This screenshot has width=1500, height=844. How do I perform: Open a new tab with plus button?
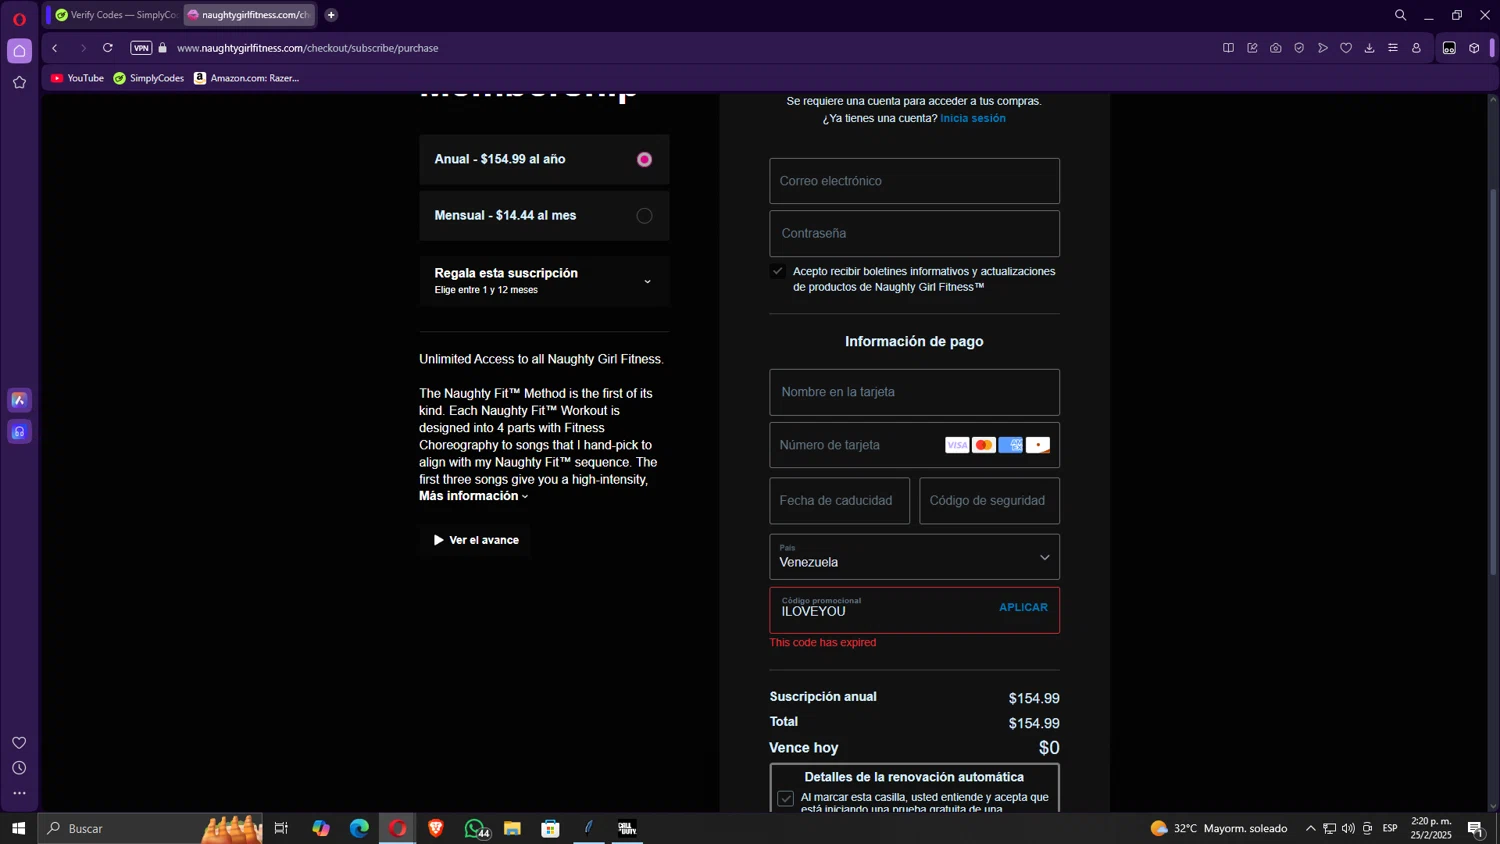[x=331, y=15]
